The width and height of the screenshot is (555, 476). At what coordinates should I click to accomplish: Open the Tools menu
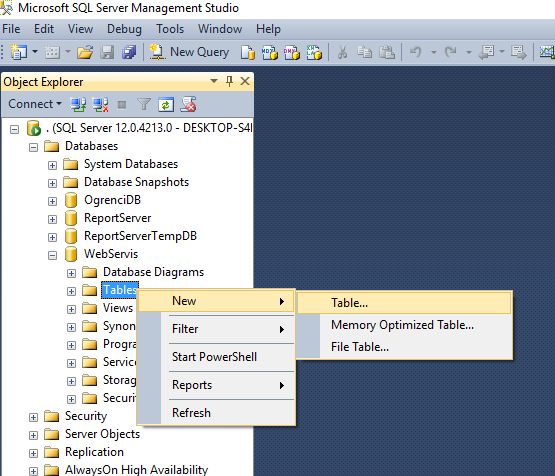tap(170, 29)
